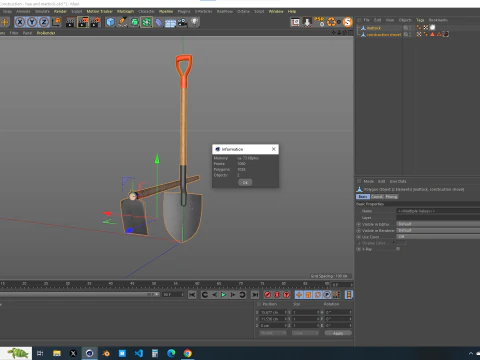
Task: Open Visible in Renderer dropdown
Action: (438, 230)
